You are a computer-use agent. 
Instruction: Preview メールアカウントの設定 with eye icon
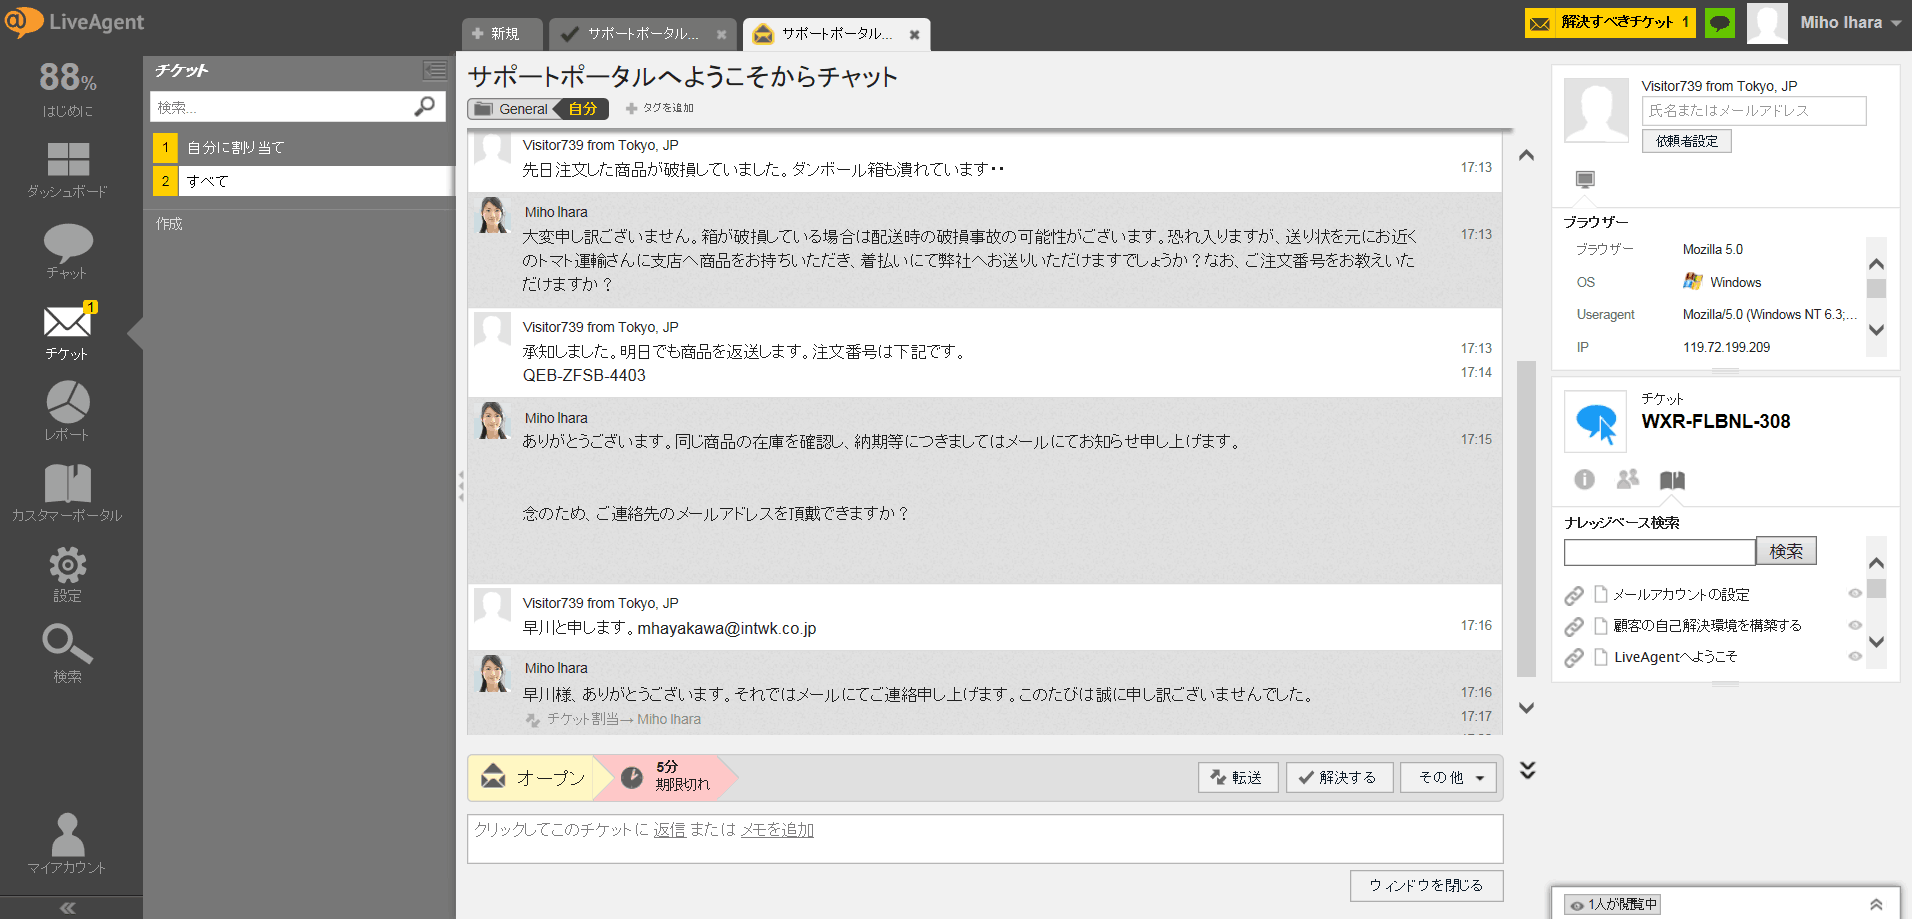[1855, 594]
